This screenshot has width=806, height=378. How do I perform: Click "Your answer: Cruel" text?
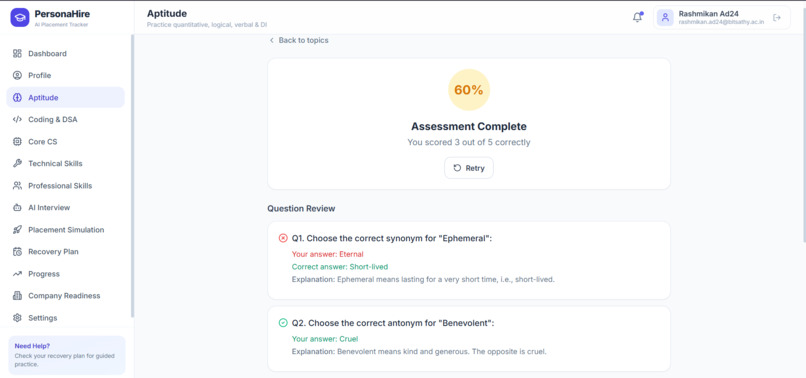325,339
